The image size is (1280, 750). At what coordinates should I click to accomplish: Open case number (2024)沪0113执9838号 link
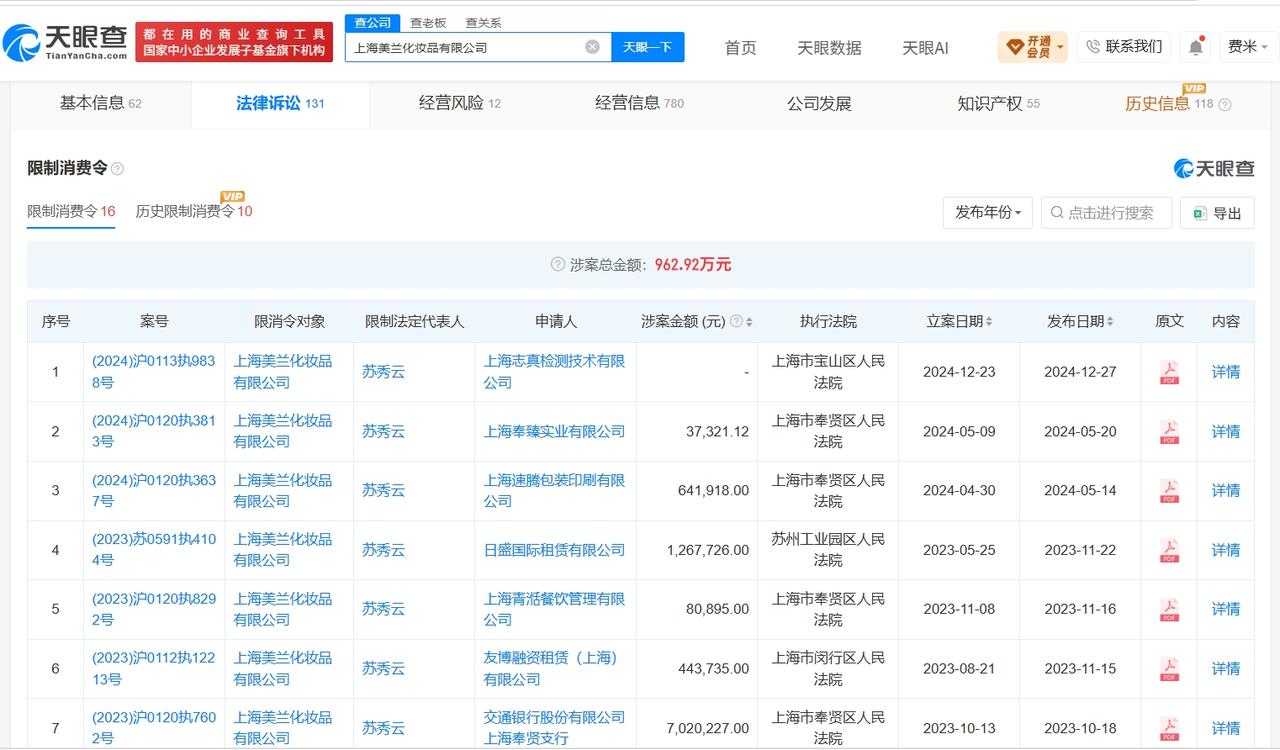(x=154, y=372)
